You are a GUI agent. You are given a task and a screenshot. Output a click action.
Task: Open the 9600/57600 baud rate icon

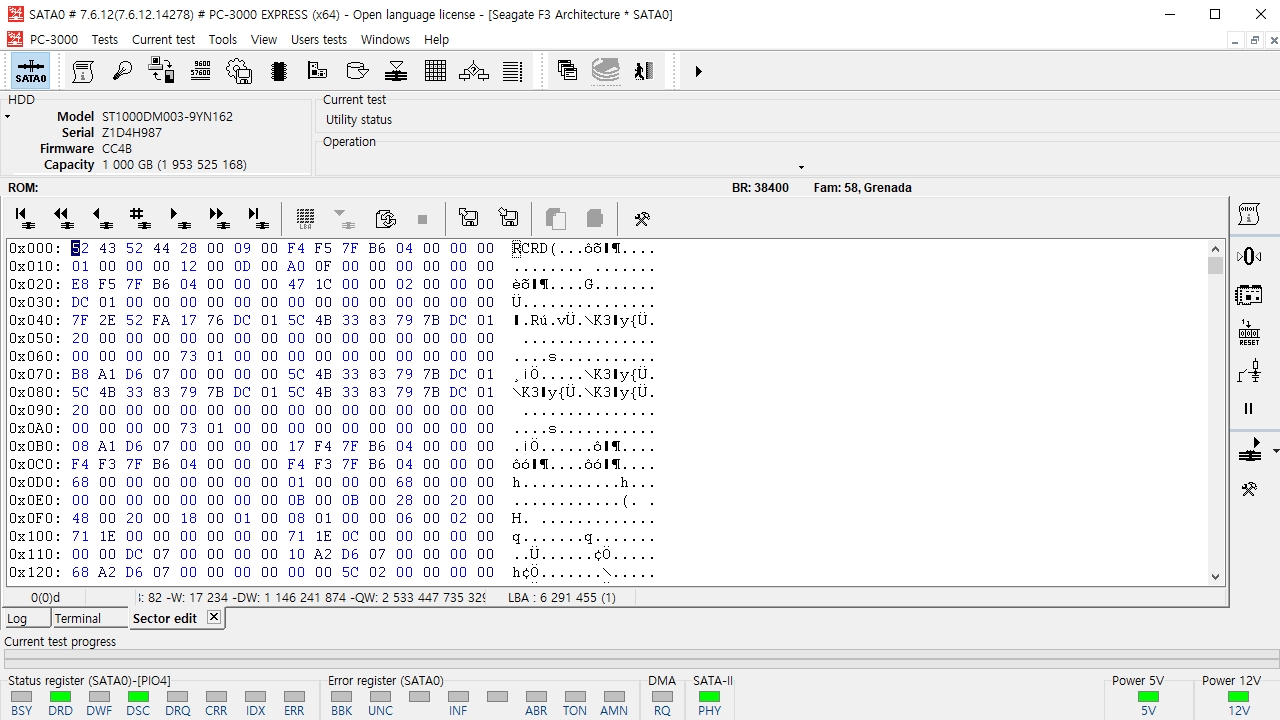(x=200, y=71)
